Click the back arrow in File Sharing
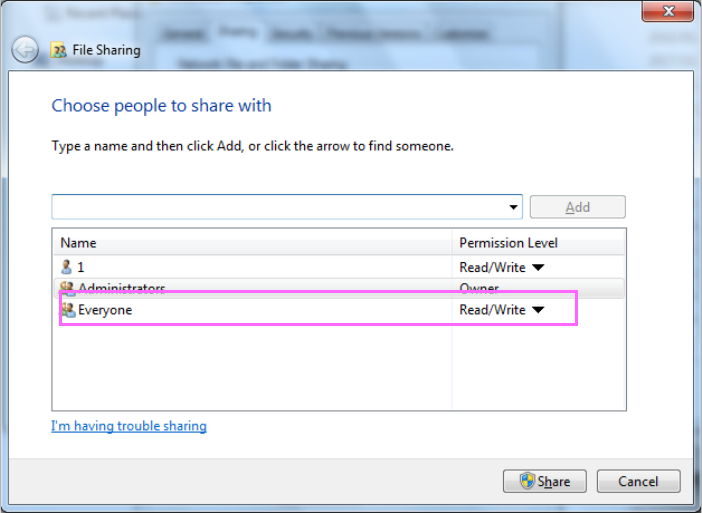The height and width of the screenshot is (513, 702). 25,50
